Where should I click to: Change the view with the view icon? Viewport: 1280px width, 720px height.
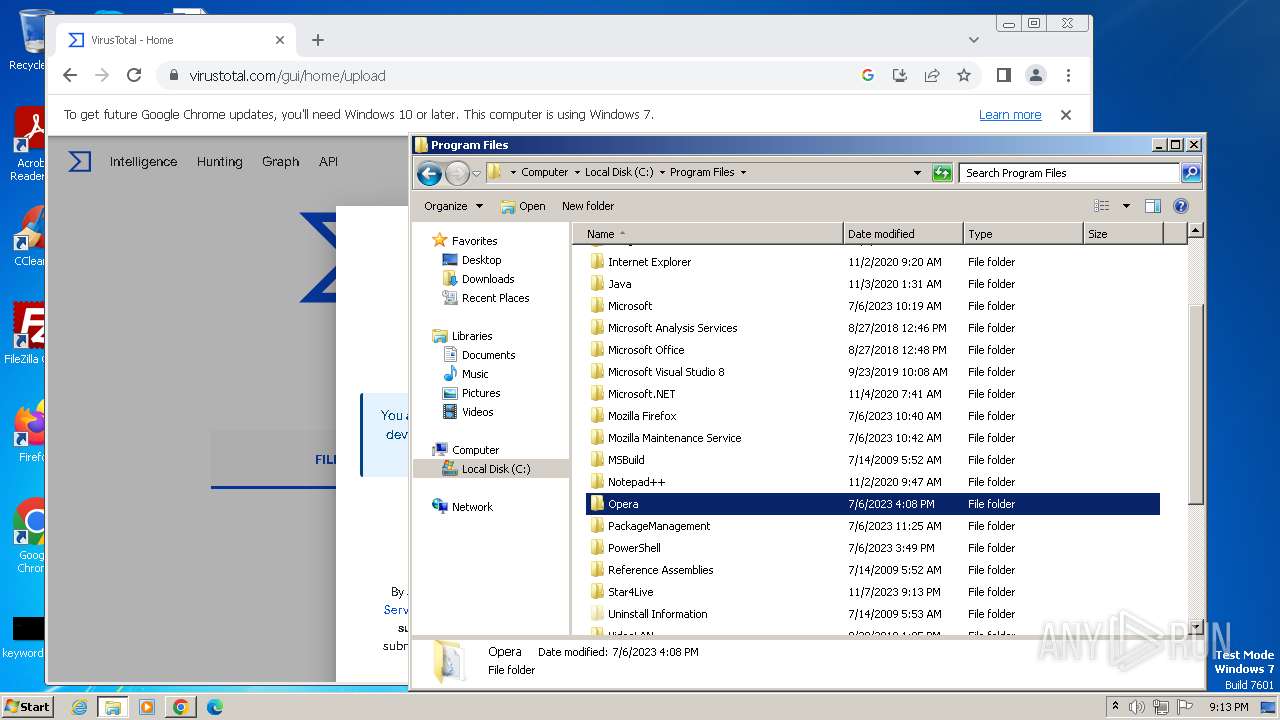click(x=1102, y=206)
